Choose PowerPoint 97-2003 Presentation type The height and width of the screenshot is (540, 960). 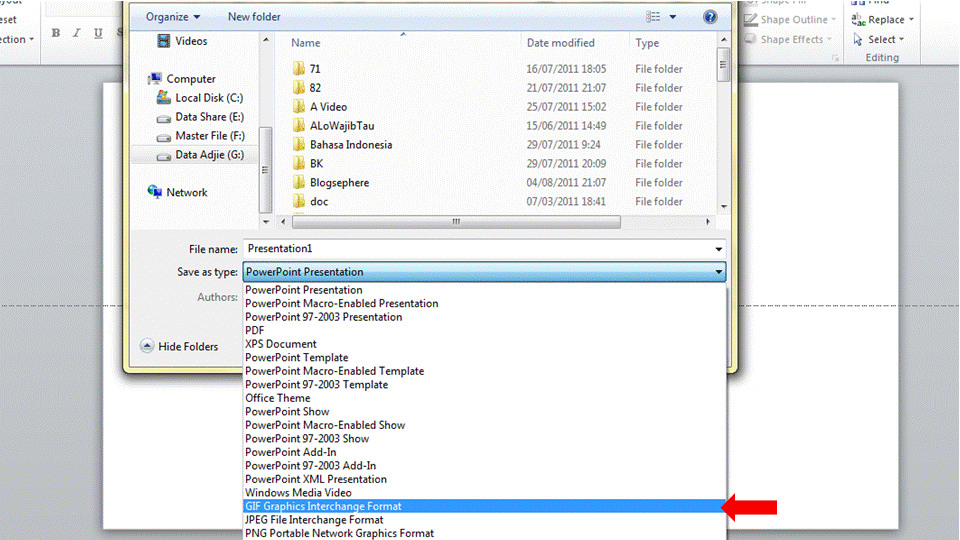pyautogui.click(x=484, y=317)
